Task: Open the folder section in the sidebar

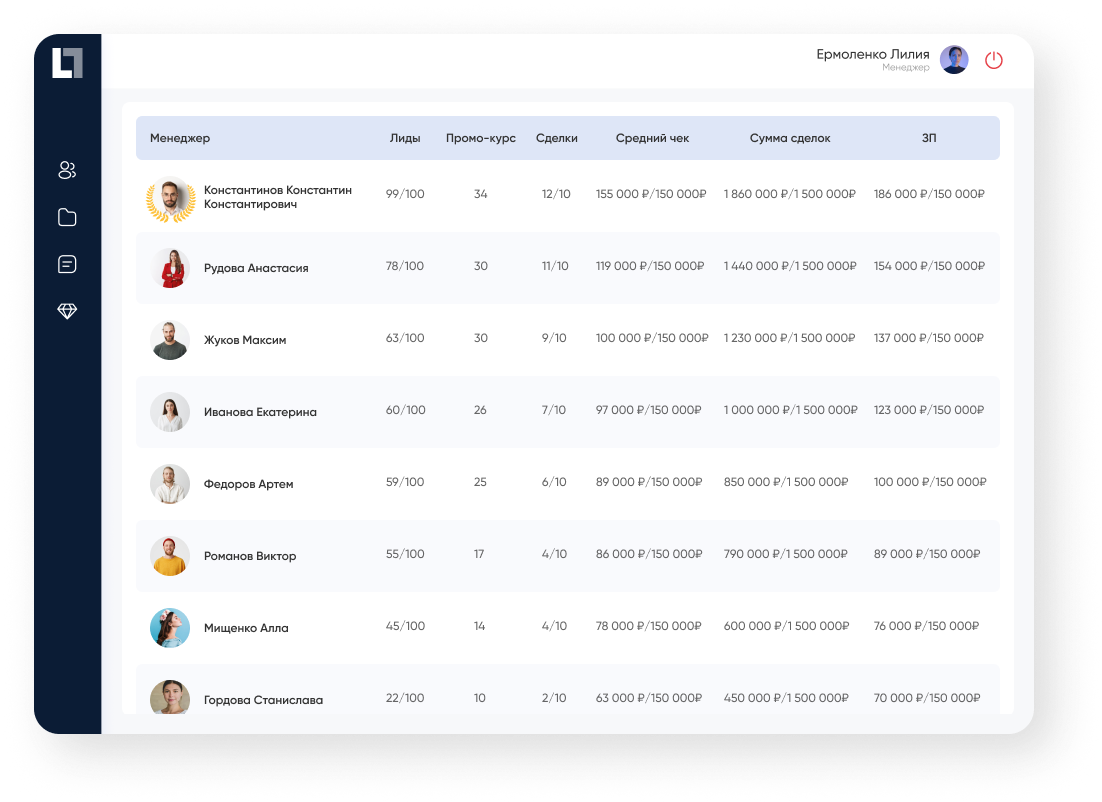Action: (x=67, y=217)
